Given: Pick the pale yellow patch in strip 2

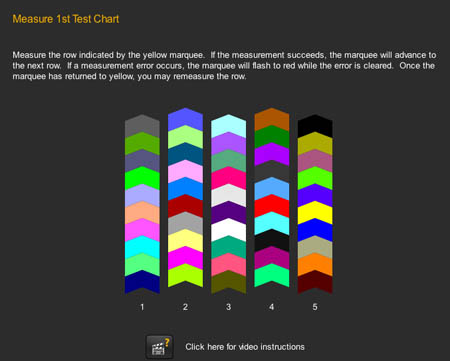Looking at the screenshot, I should [185, 241].
